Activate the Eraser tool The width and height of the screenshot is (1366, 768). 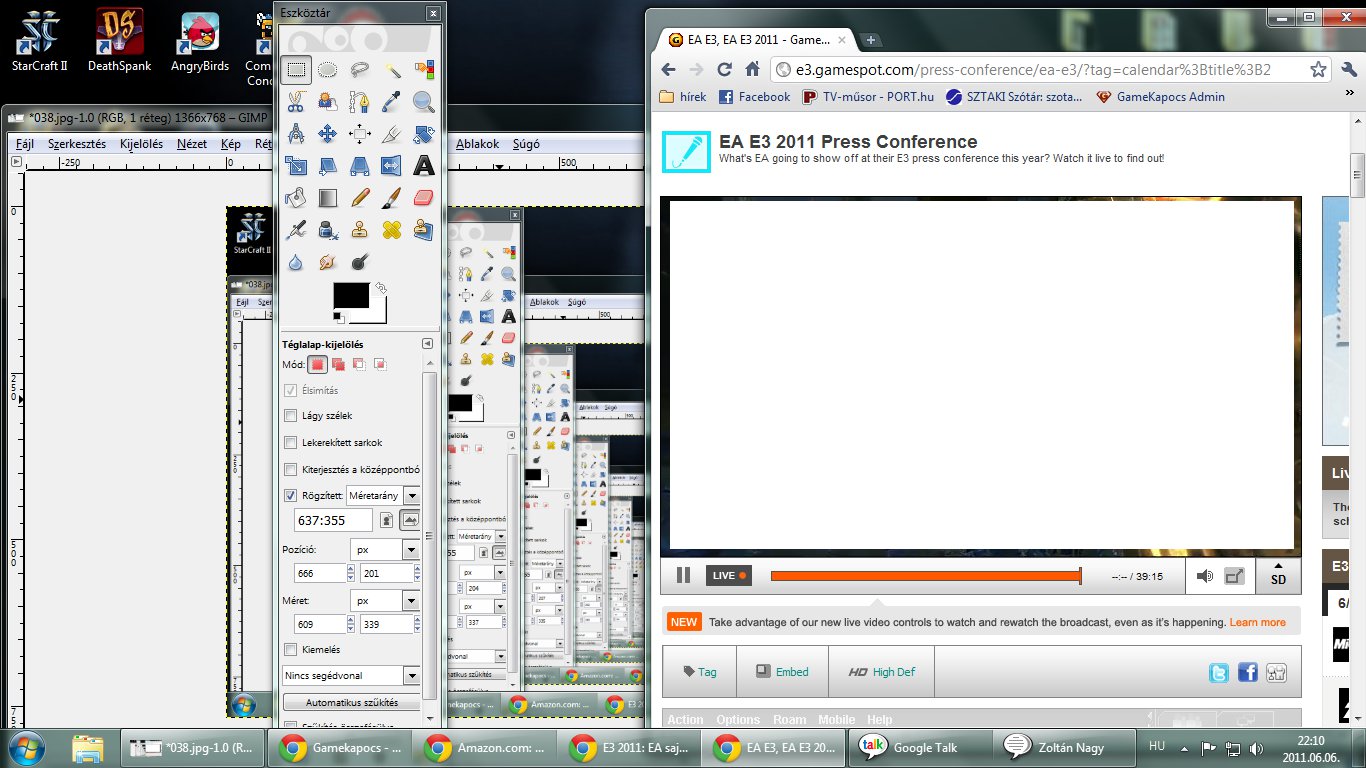tap(424, 197)
